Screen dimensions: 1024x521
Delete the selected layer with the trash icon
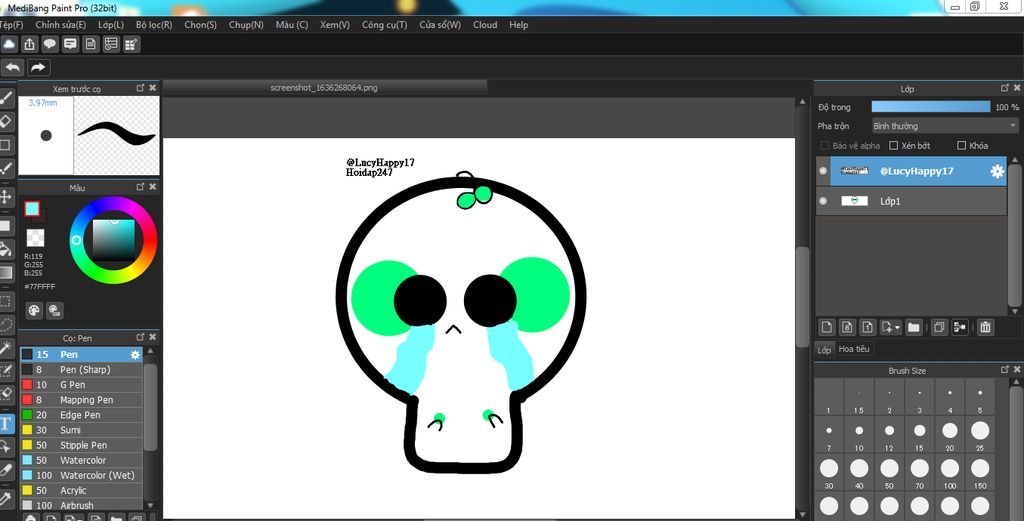[985, 327]
